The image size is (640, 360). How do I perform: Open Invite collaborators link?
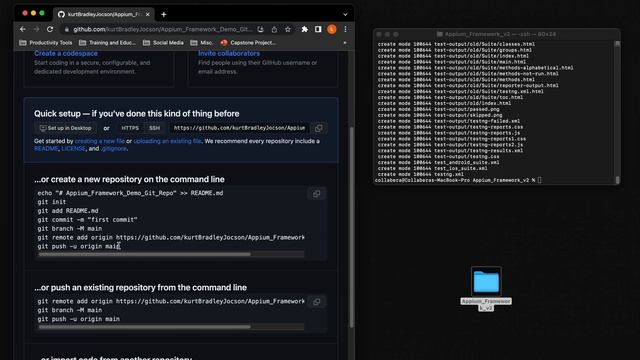(x=229, y=53)
